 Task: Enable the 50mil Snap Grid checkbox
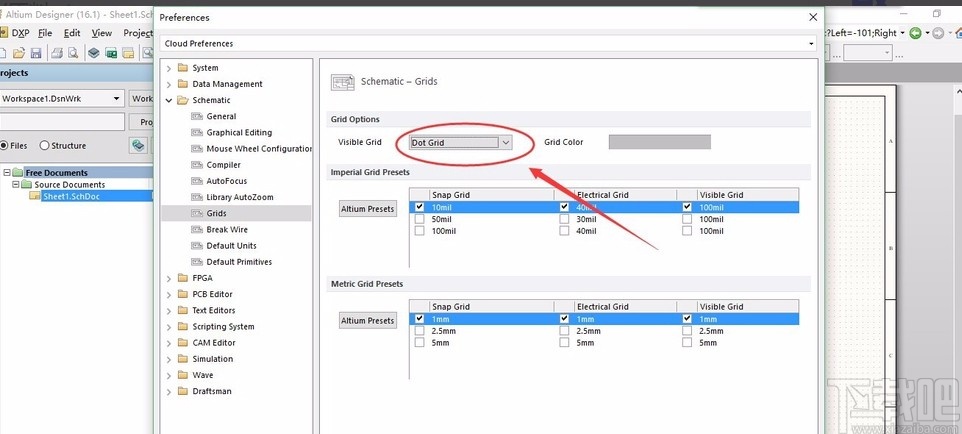[x=419, y=219]
